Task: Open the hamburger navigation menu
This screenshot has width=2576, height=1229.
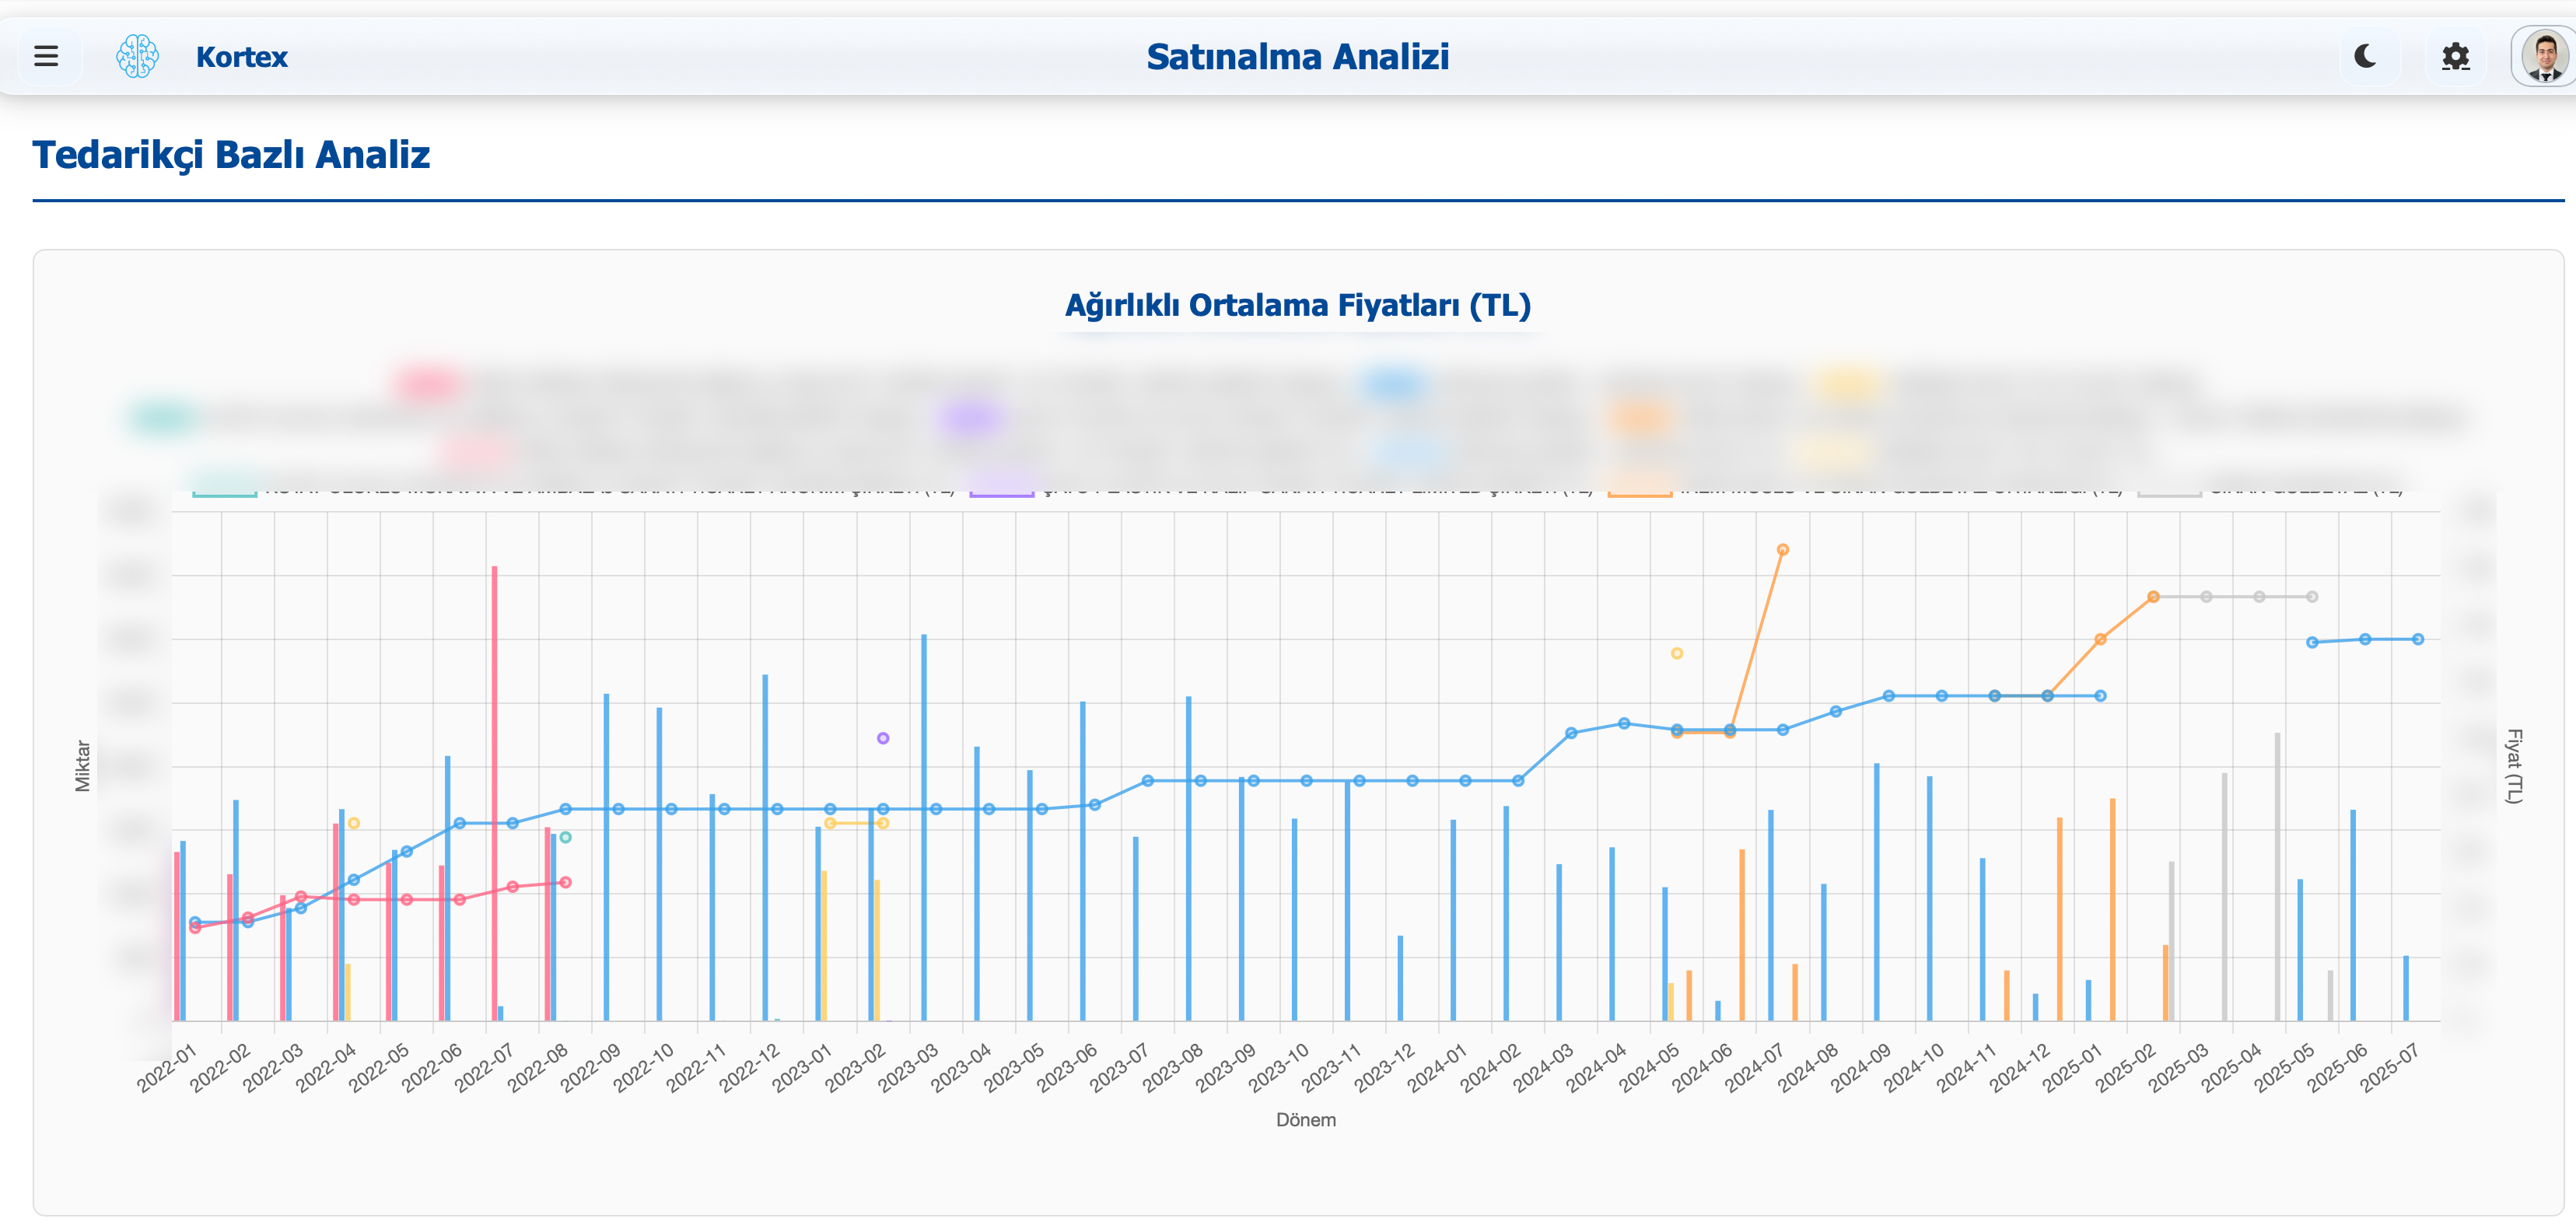Action: tap(46, 56)
